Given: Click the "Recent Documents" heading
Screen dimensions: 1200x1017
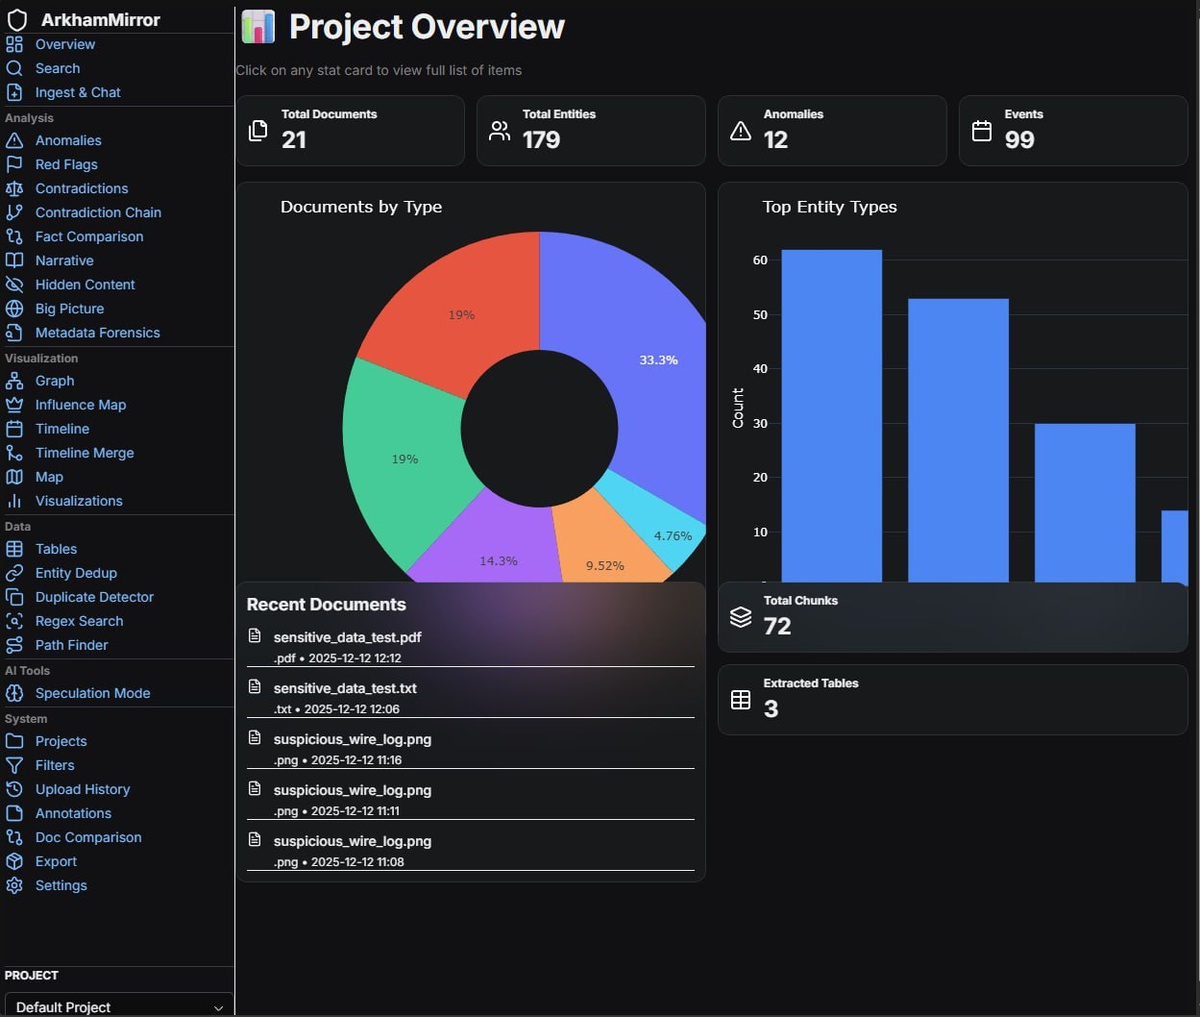Looking at the screenshot, I should click(x=326, y=604).
